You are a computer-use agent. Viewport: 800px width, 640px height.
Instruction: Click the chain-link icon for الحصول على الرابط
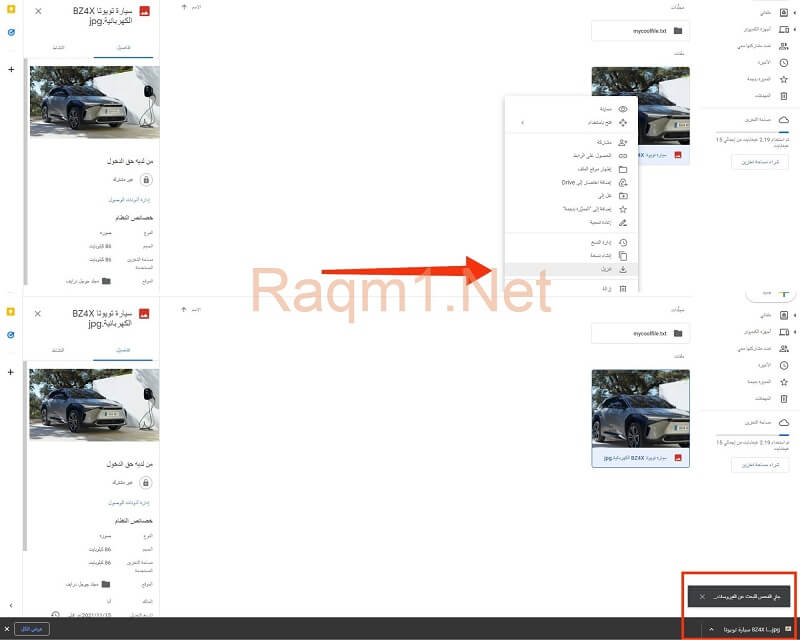(x=623, y=156)
